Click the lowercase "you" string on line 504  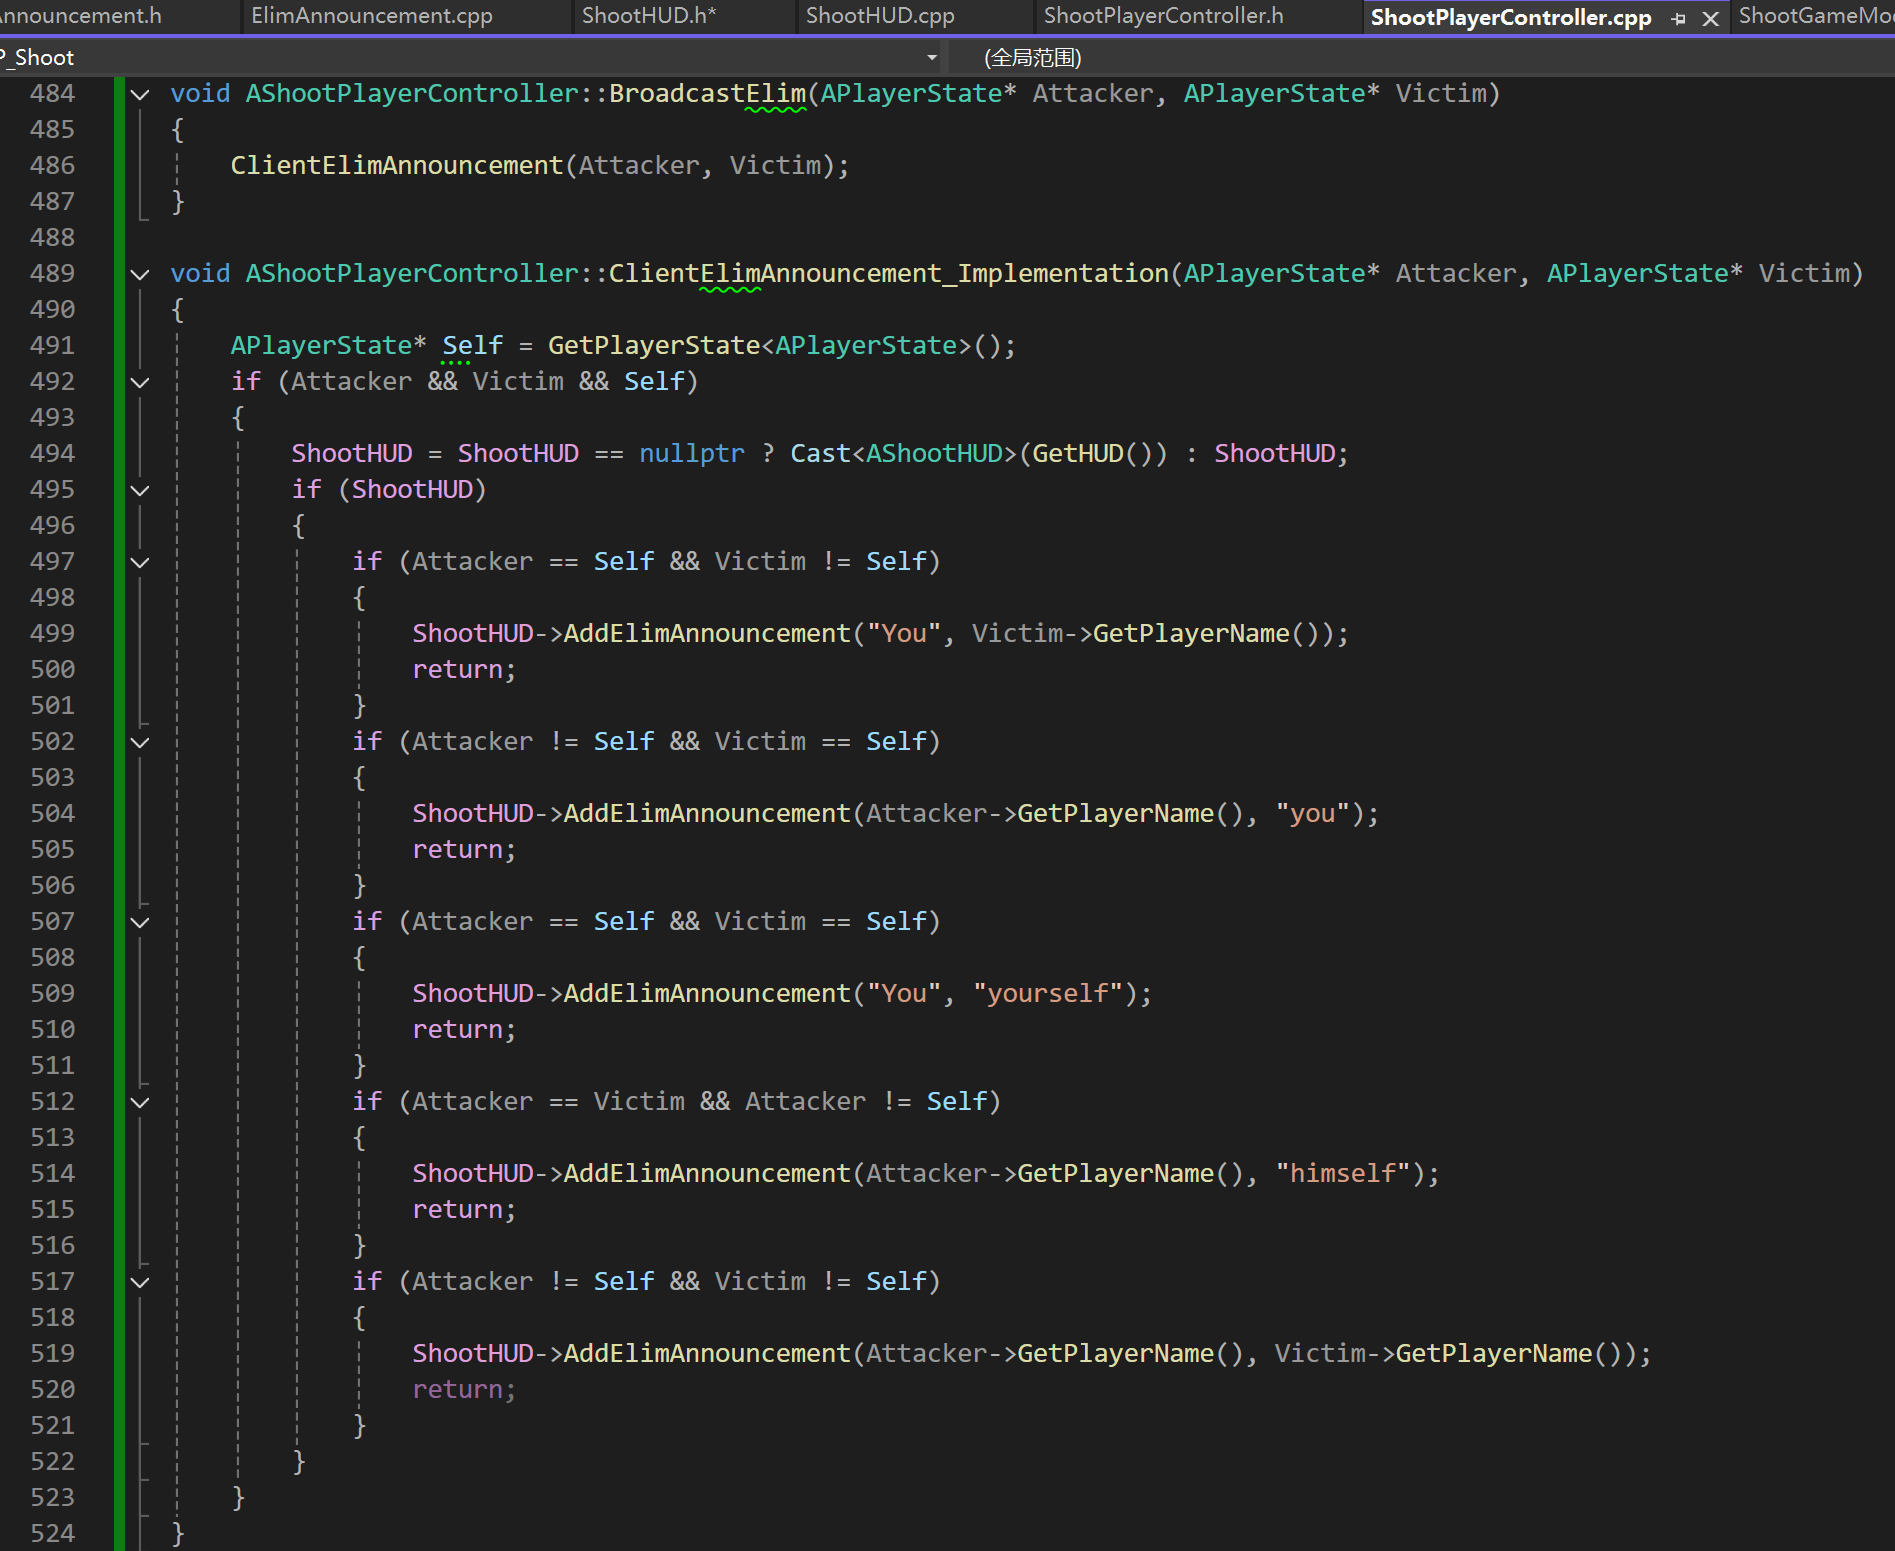click(x=1313, y=813)
